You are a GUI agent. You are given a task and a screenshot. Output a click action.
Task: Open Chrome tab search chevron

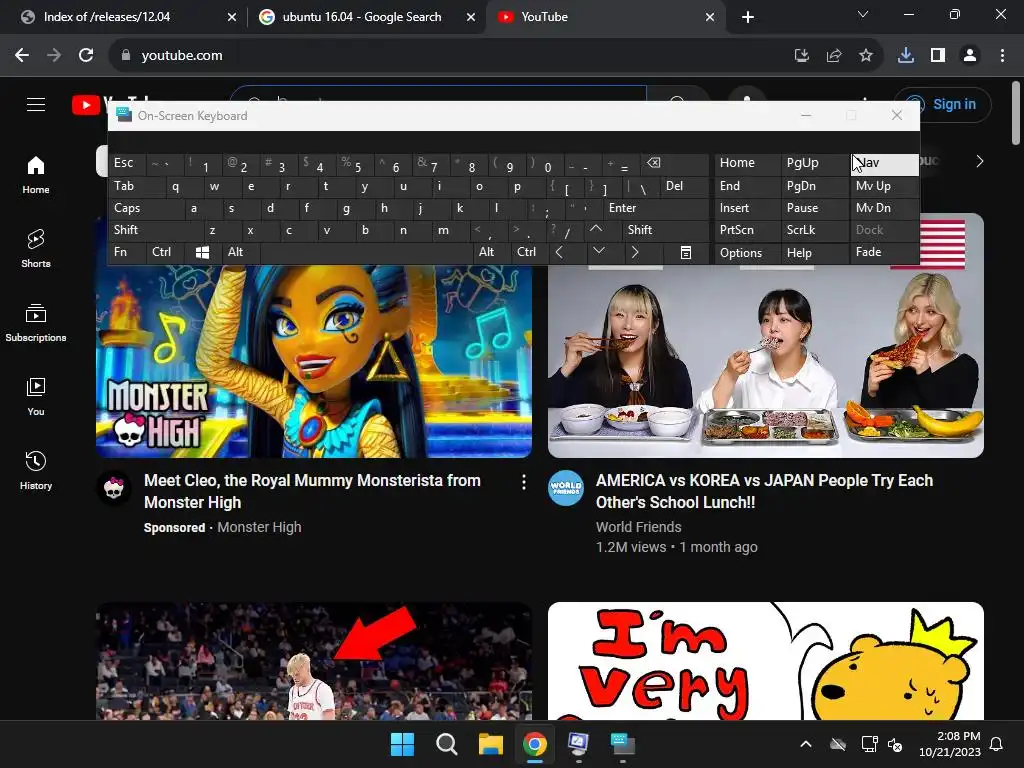point(863,14)
